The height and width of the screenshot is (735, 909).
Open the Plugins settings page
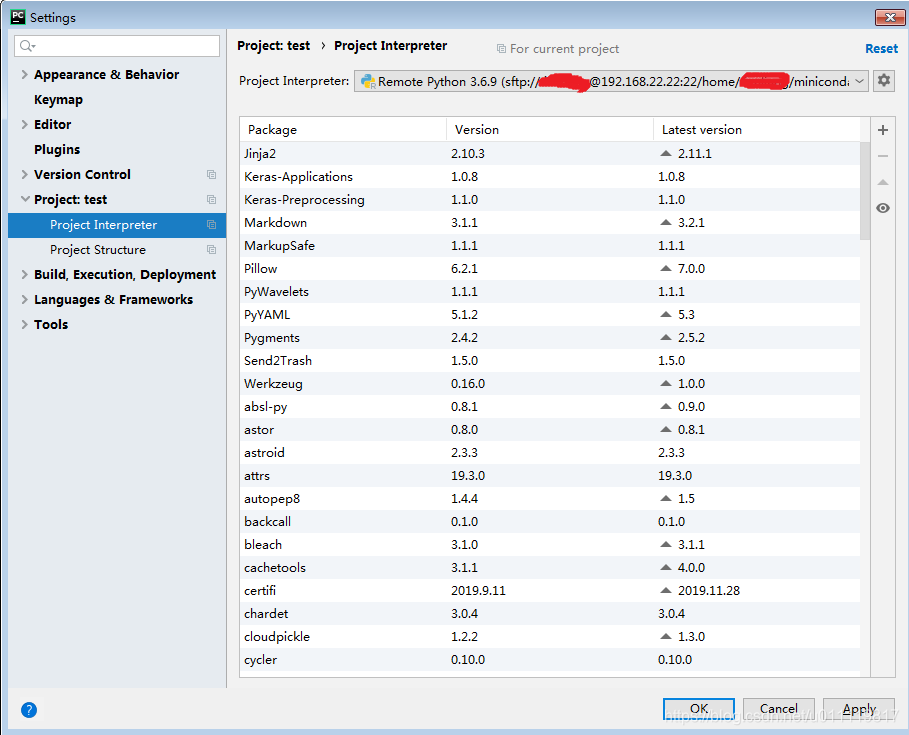pyautogui.click(x=57, y=150)
